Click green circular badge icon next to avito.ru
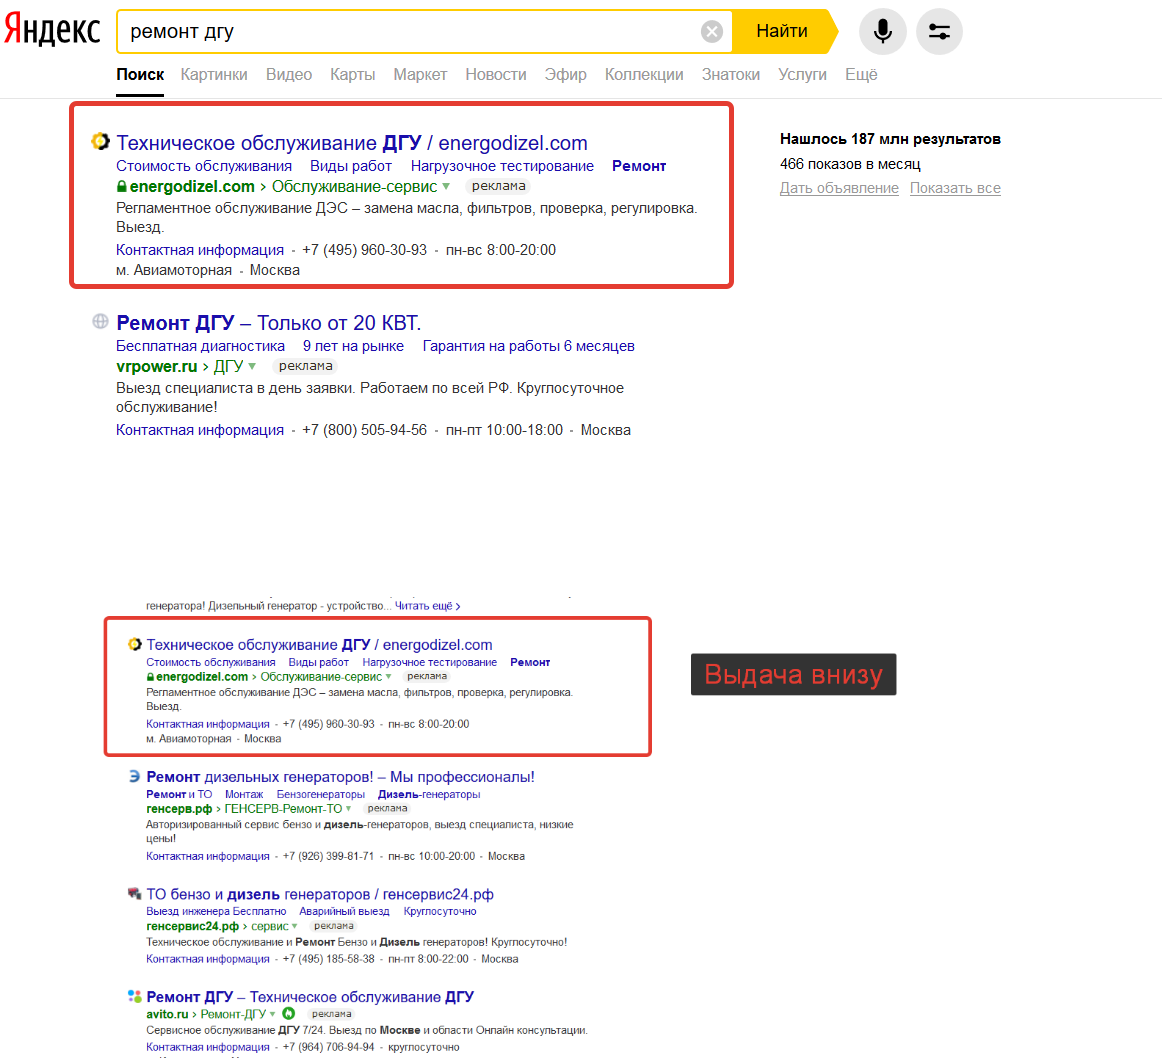1162x1058 pixels. pos(289,1014)
